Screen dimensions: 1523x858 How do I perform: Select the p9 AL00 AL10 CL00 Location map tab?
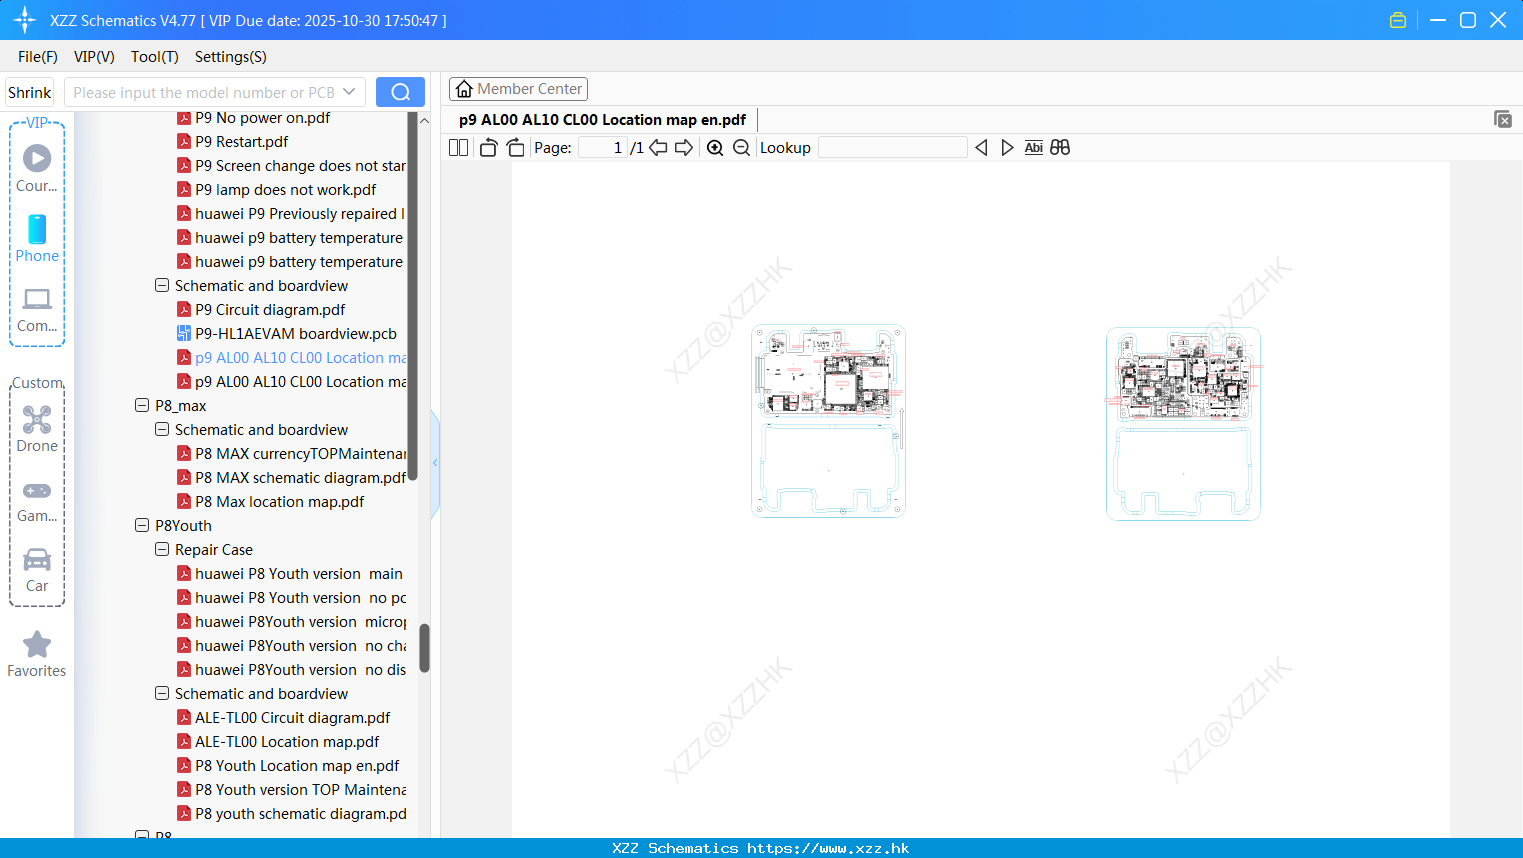(602, 120)
